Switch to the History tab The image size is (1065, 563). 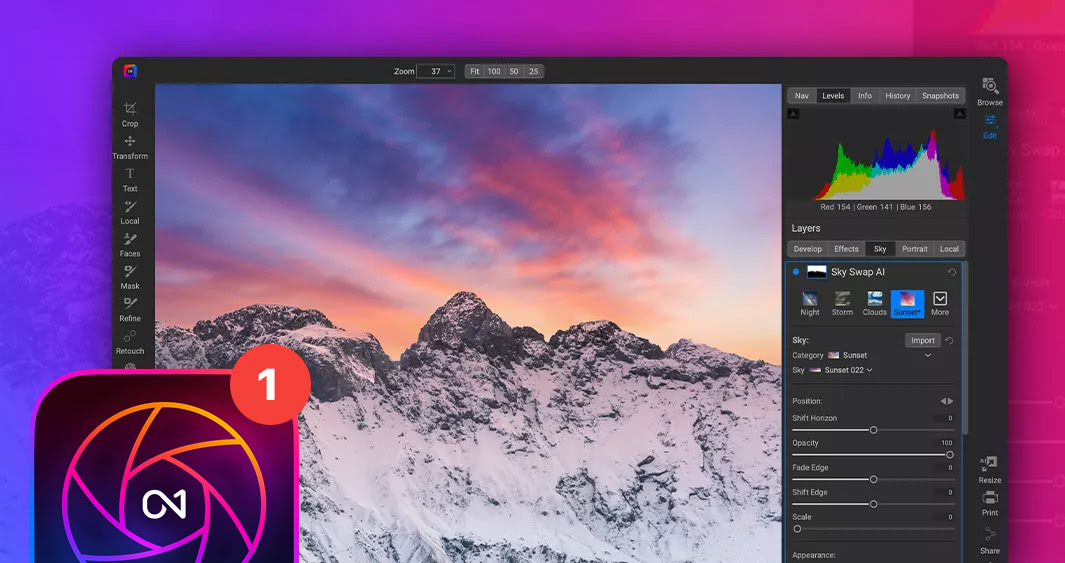pos(897,96)
